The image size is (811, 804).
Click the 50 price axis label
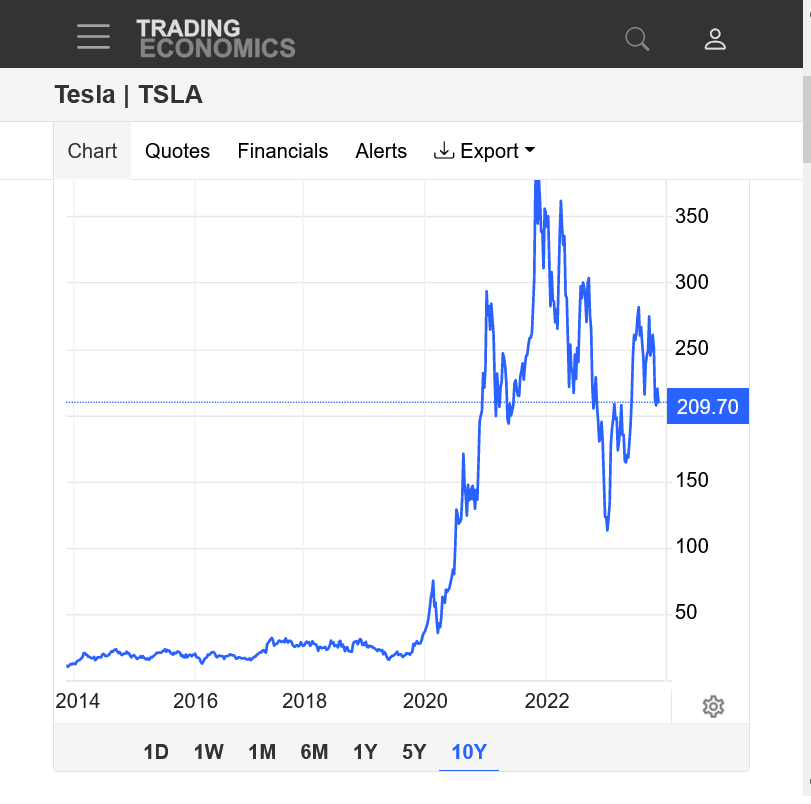coord(686,612)
